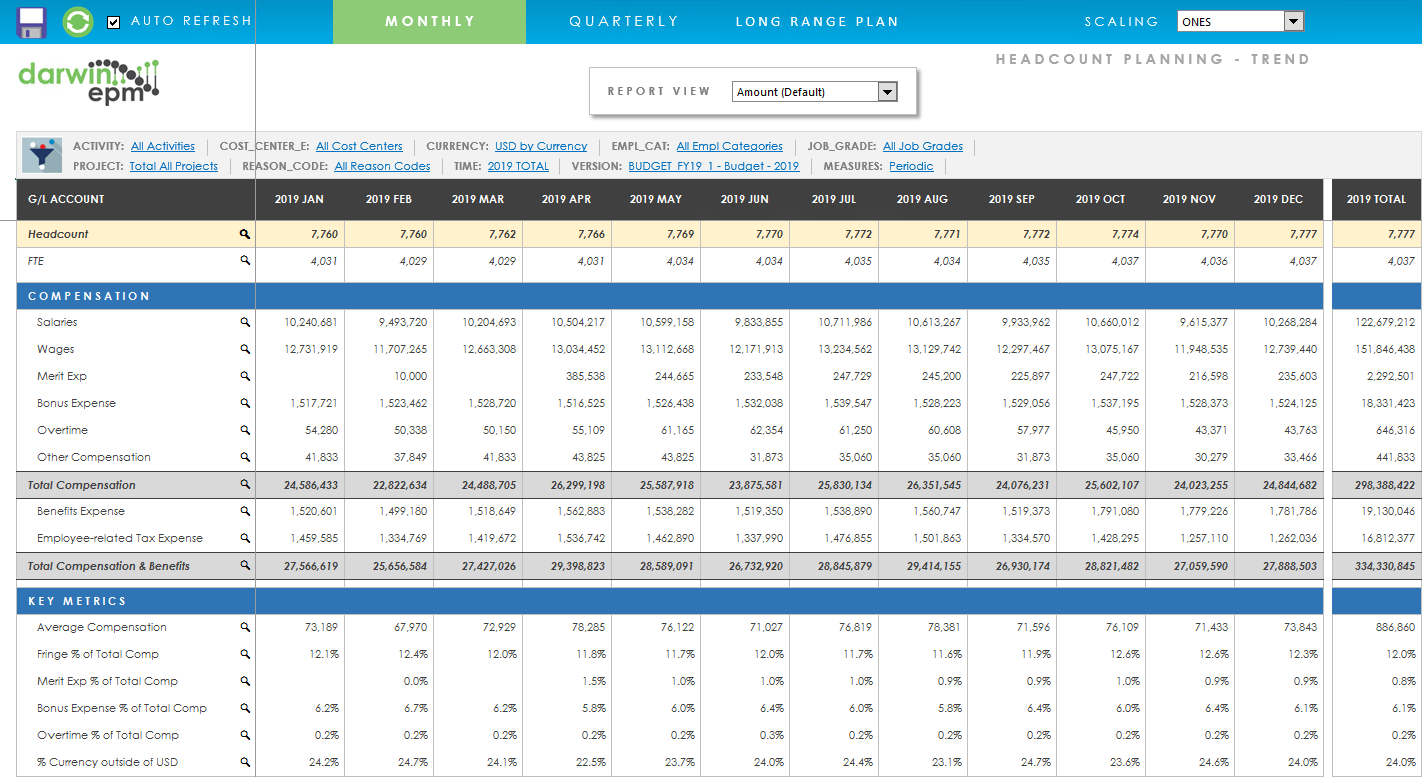Viewport: 1422px width, 777px height.
Task: Click the magnifier icon for FTE
Action: (244, 261)
